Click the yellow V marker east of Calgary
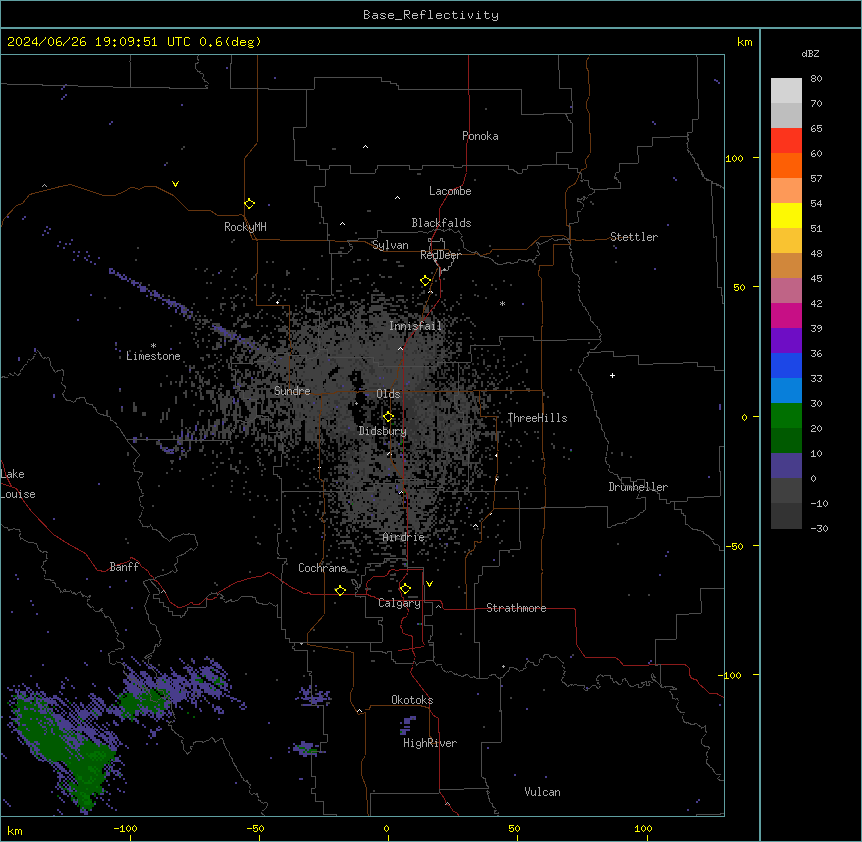The image size is (862, 842). click(x=429, y=584)
